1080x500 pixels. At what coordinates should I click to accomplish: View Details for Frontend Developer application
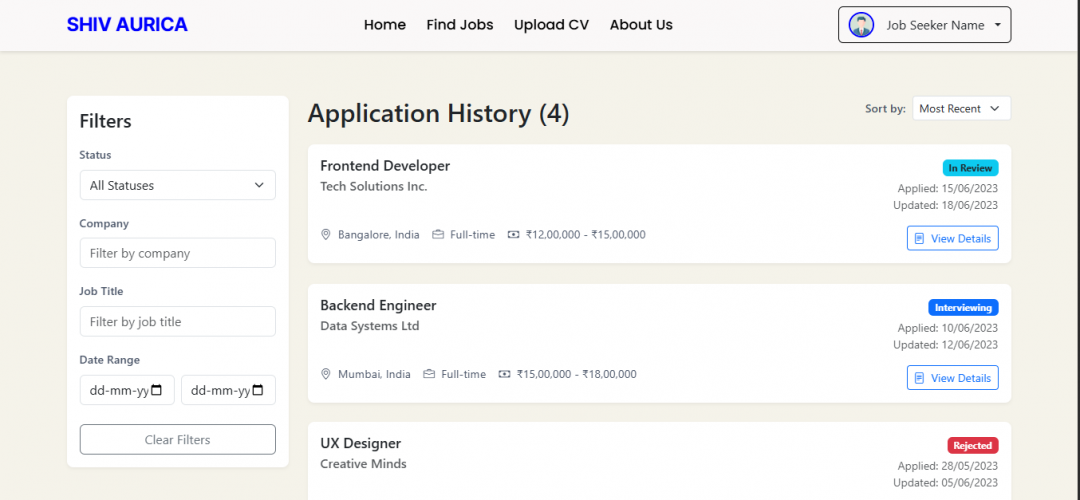point(953,238)
